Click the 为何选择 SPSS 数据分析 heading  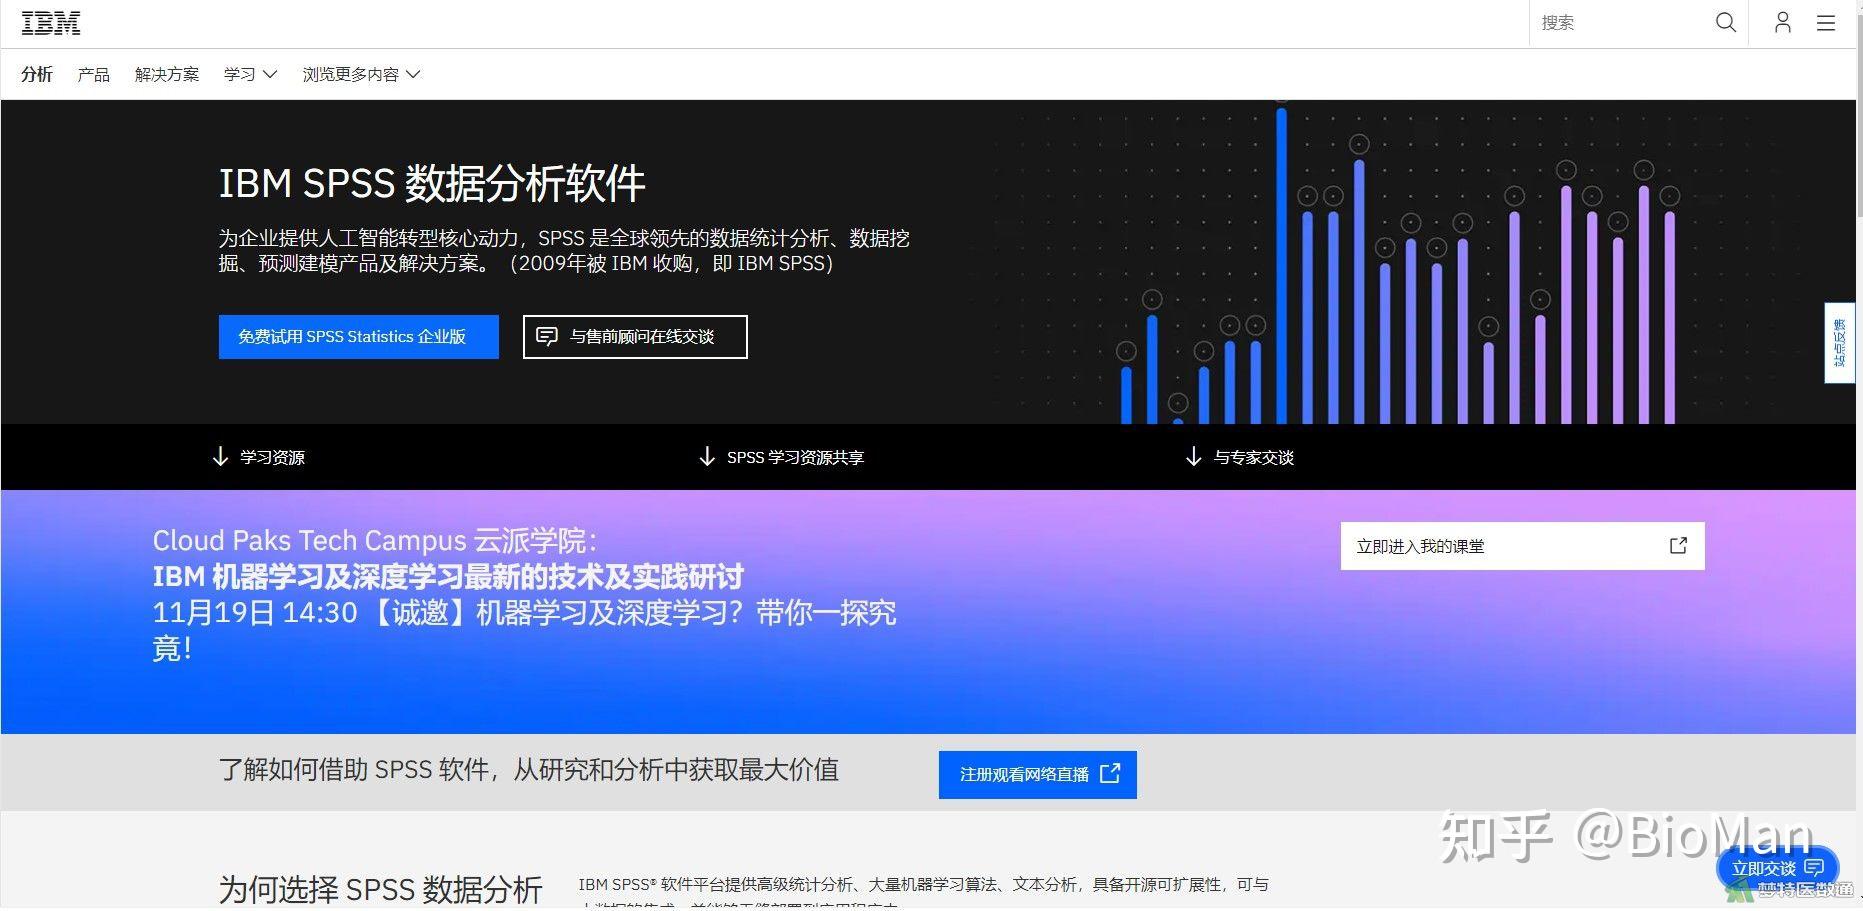point(380,889)
